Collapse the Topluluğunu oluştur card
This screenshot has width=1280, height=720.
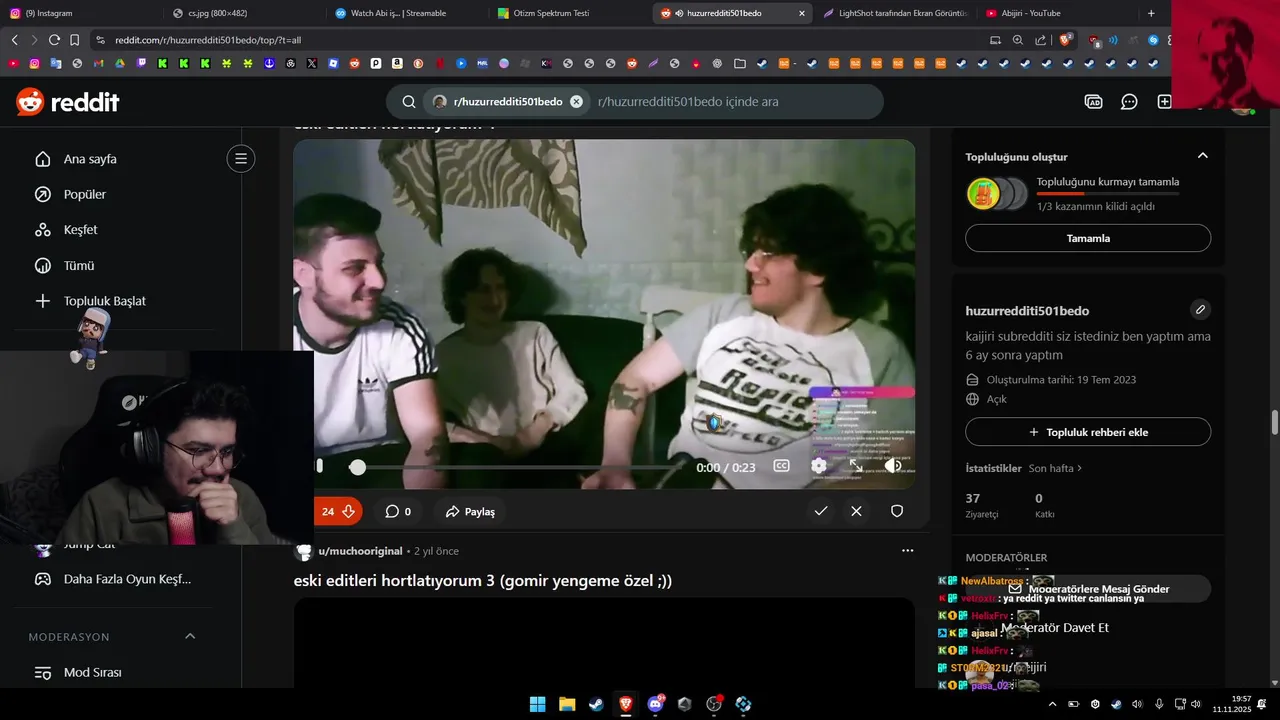click(x=1202, y=156)
